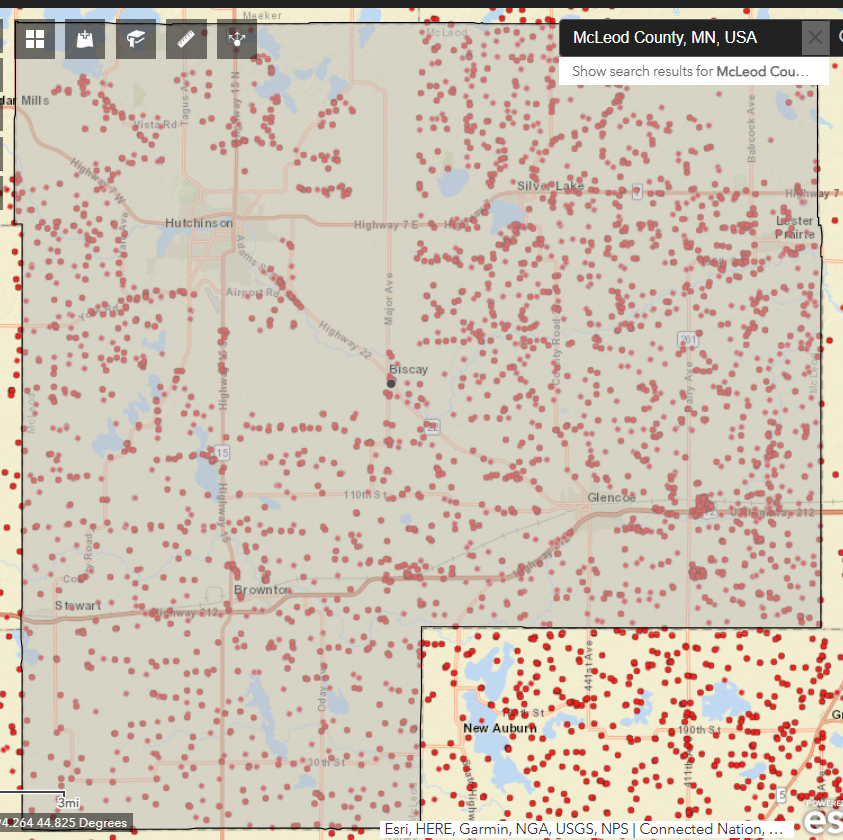Open the graduation cap book widget
The image size is (843, 840).
pos(136,39)
